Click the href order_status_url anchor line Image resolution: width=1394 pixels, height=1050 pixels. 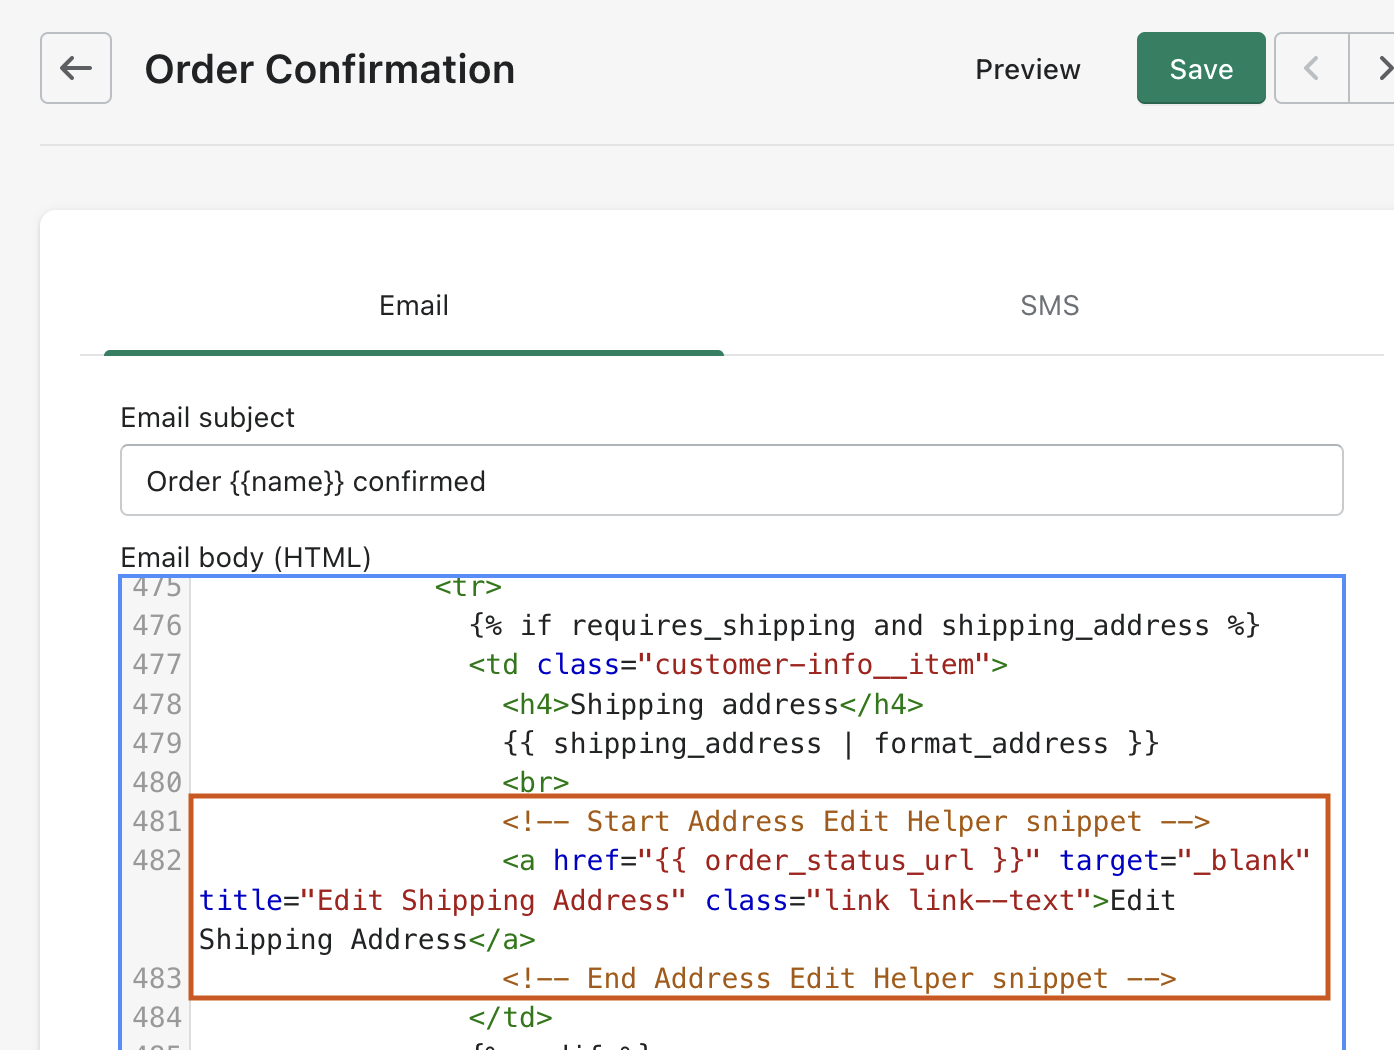coord(906,860)
